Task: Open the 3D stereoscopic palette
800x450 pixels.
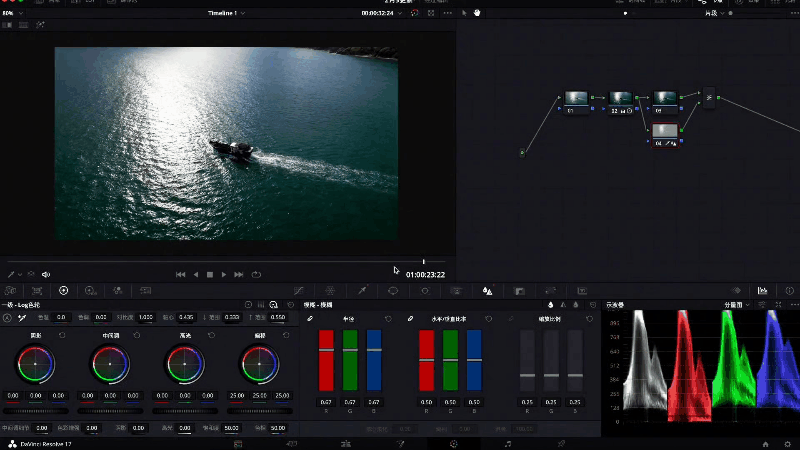Action: [582, 291]
